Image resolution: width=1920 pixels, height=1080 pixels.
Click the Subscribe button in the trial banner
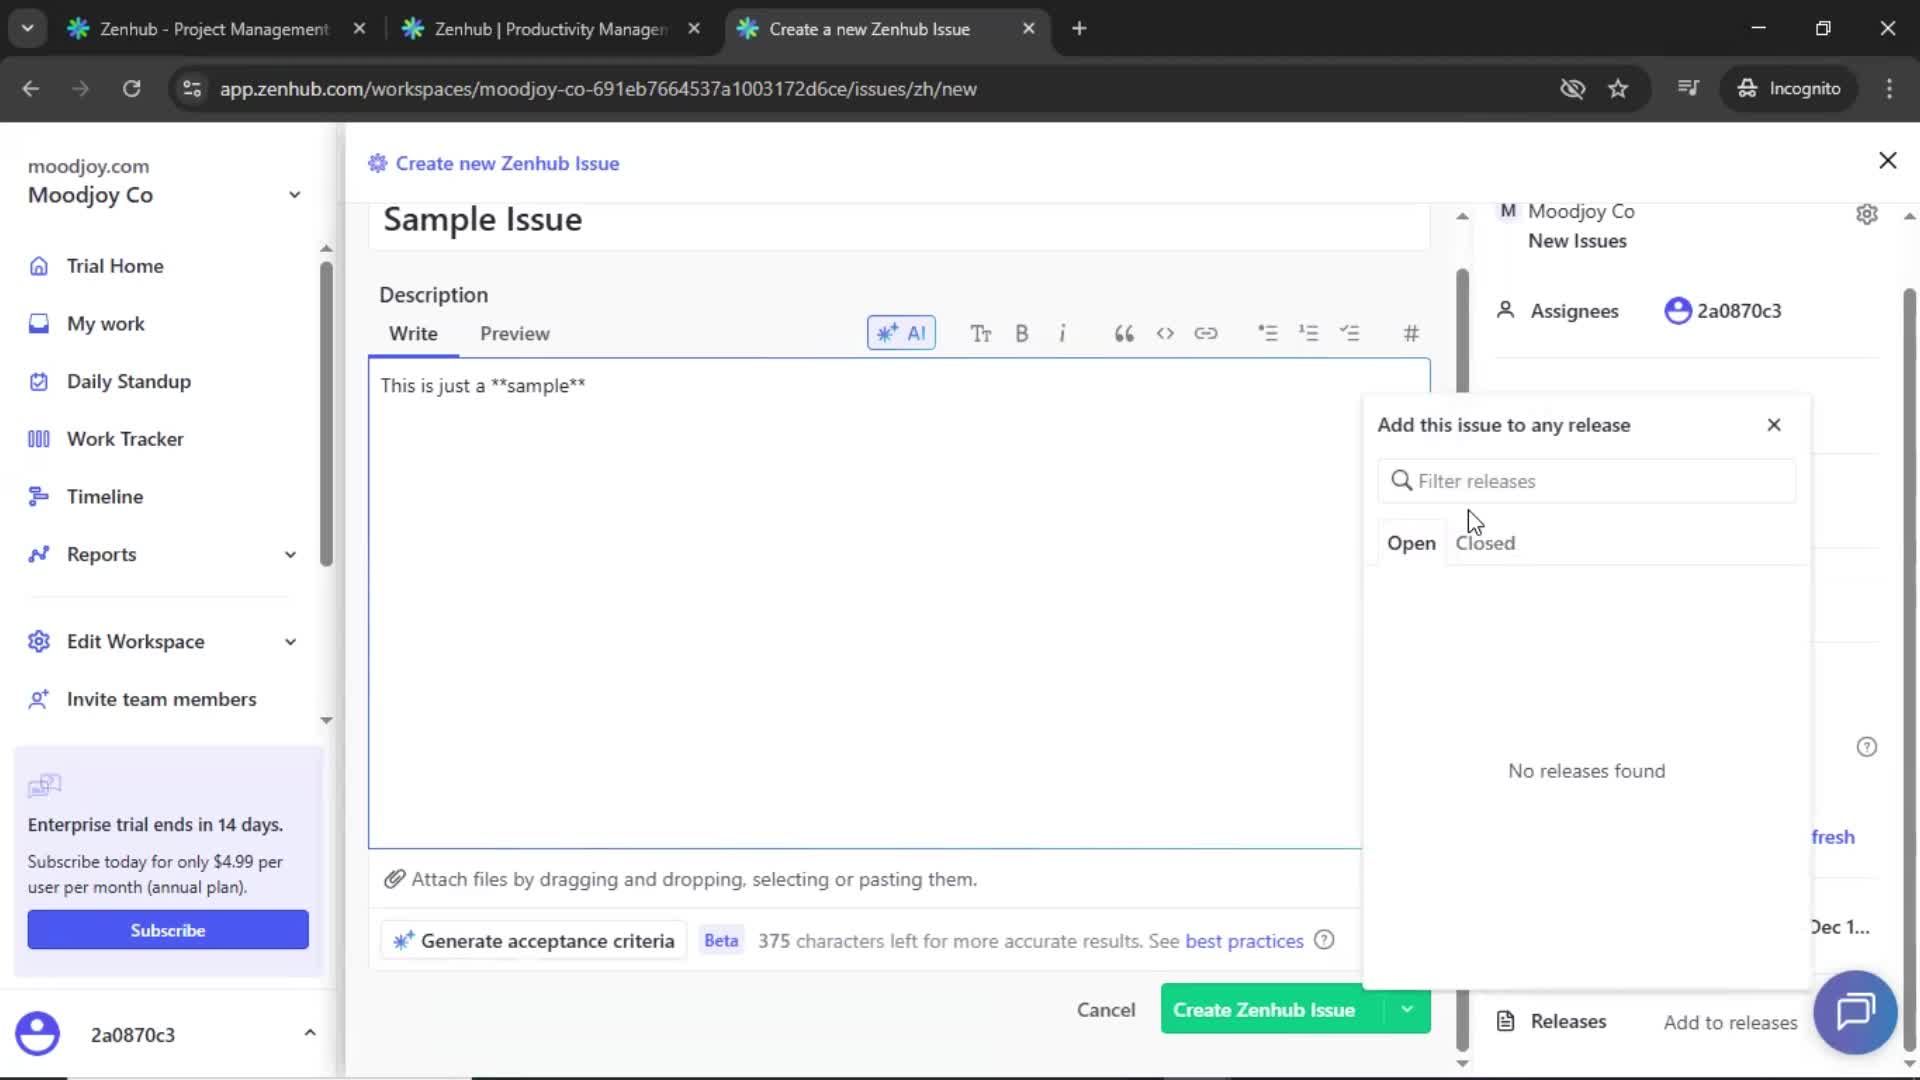tap(167, 929)
